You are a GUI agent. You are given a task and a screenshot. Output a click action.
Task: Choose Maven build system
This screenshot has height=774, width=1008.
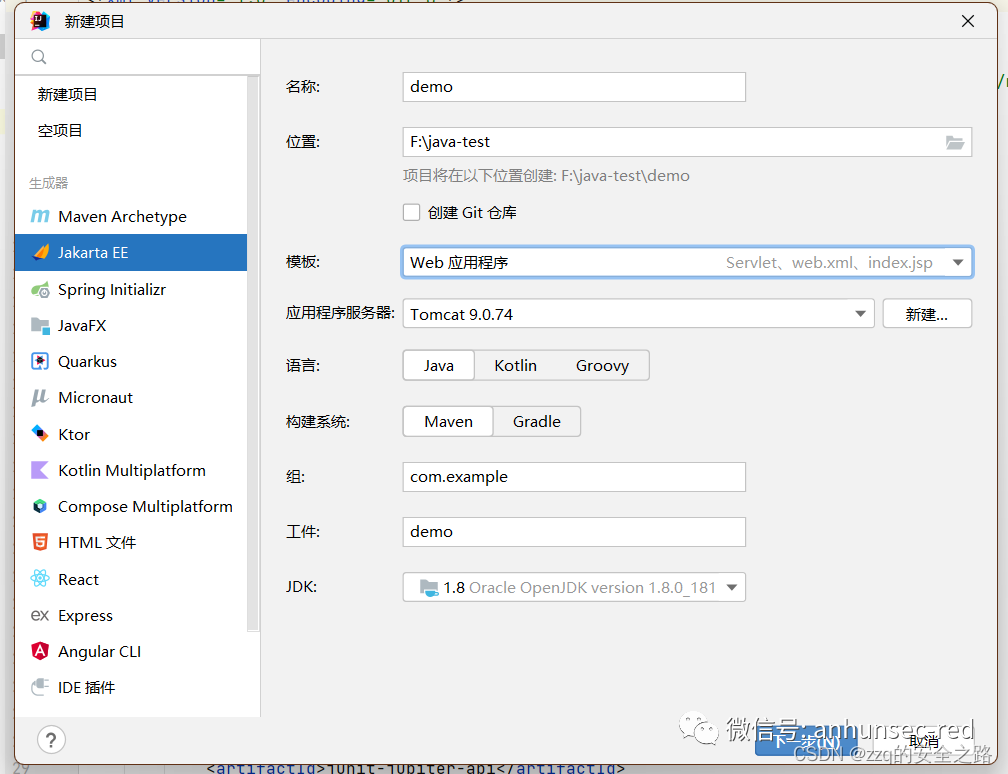tap(448, 422)
